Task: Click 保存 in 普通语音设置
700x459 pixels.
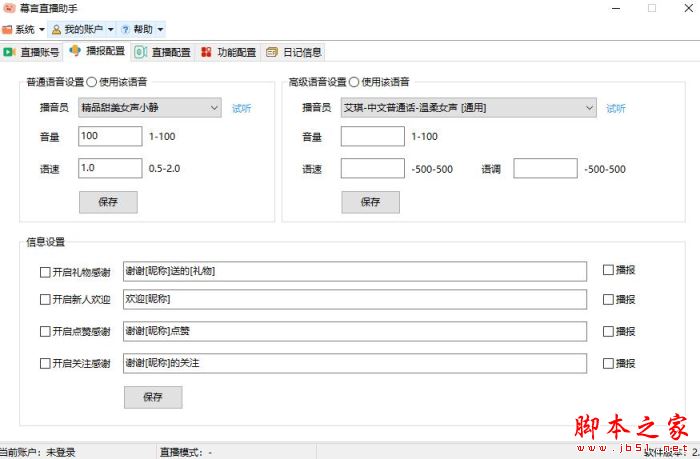Action: pyautogui.click(x=108, y=202)
